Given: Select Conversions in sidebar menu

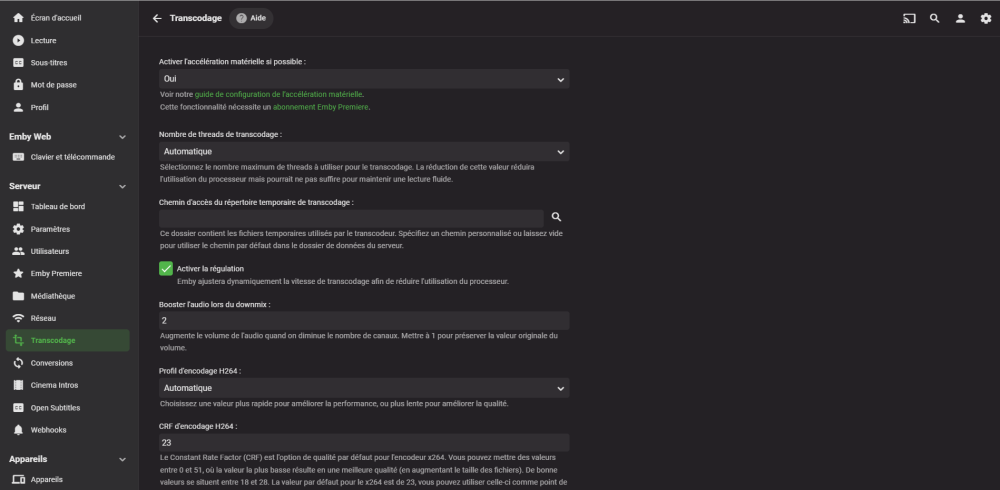Looking at the screenshot, I should coord(52,363).
